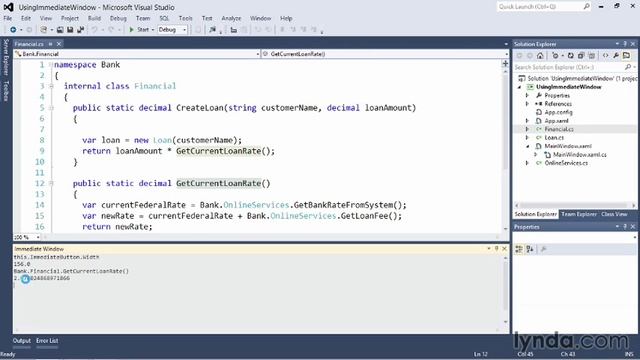Screen dimensions: 640x360
Task: Collapse the Financial class outlining region
Action: coord(51,86)
